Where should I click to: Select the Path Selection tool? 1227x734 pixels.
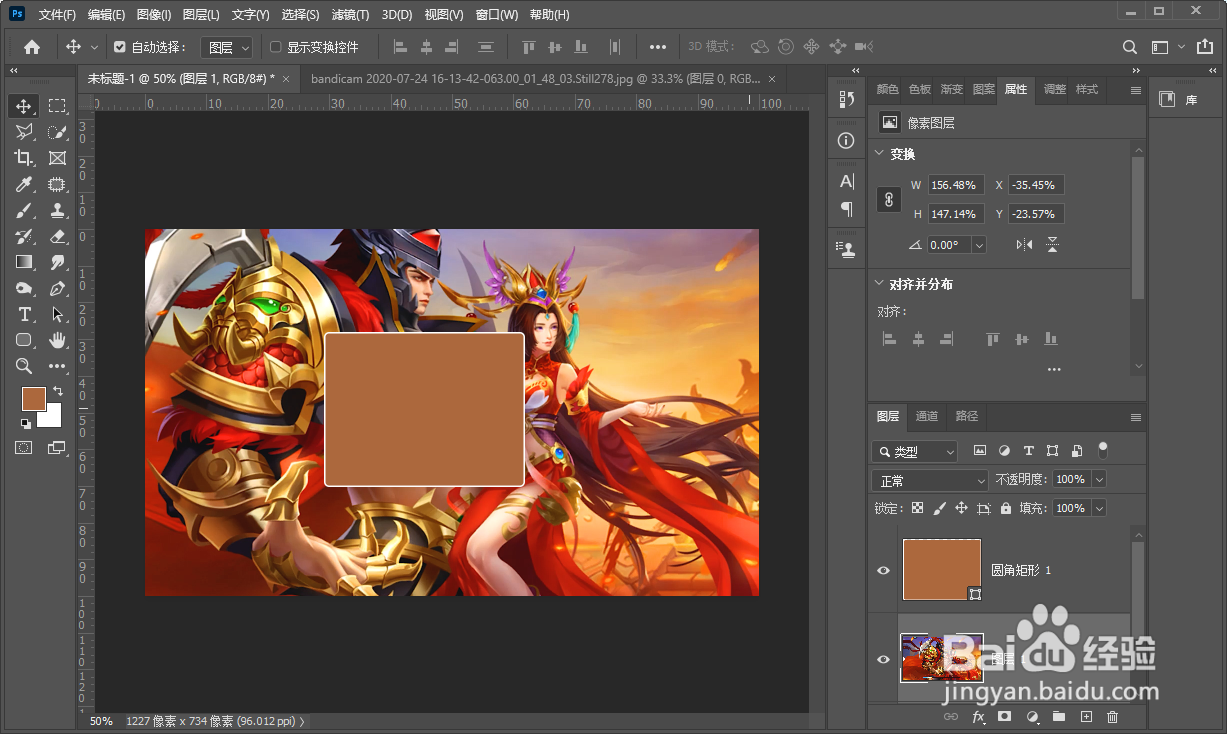pyautogui.click(x=57, y=314)
